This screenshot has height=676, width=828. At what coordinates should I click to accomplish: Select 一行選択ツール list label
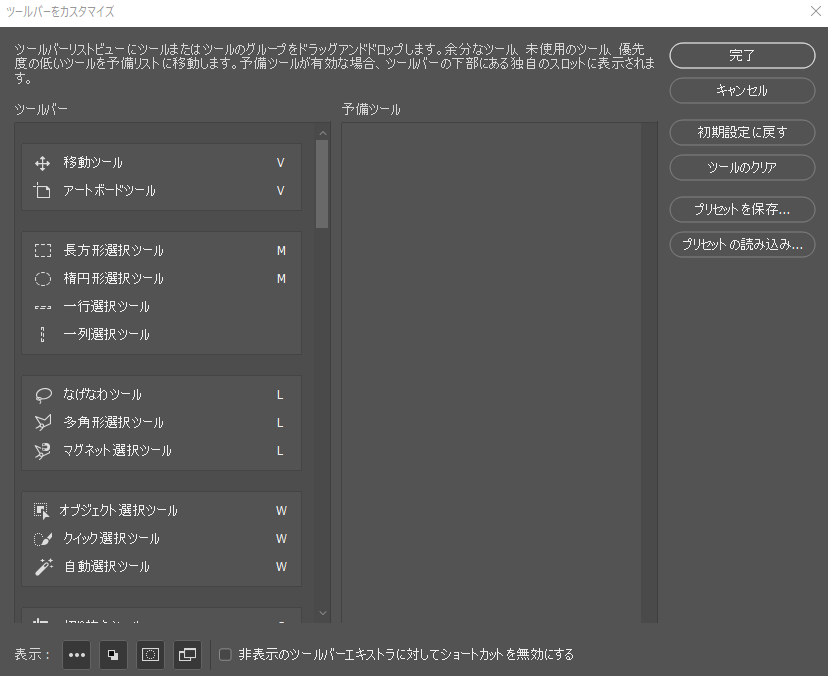point(106,306)
